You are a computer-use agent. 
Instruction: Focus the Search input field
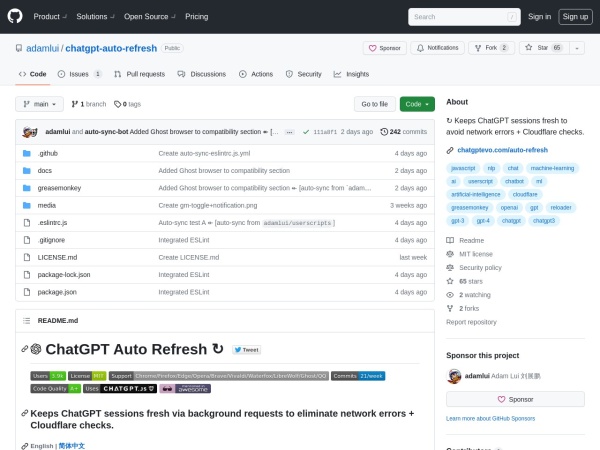[464, 17]
